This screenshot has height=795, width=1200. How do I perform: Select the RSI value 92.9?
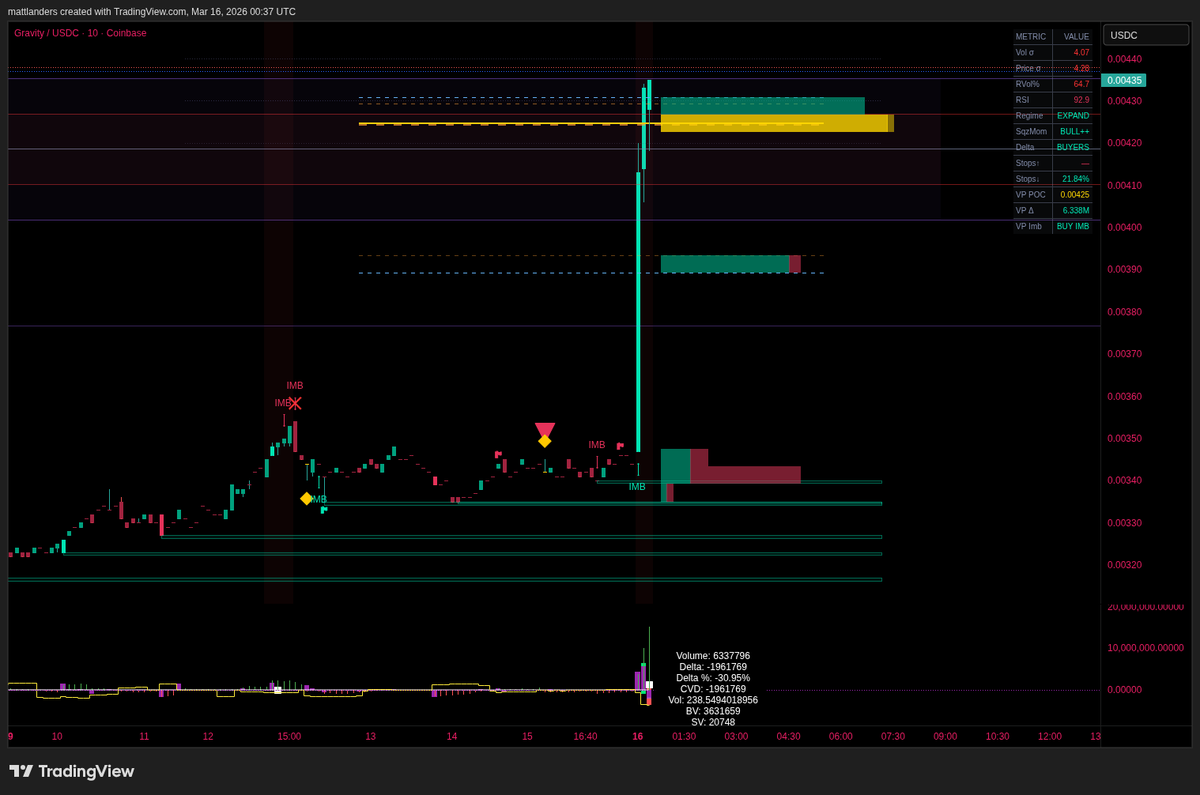[x=1081, y=100]
